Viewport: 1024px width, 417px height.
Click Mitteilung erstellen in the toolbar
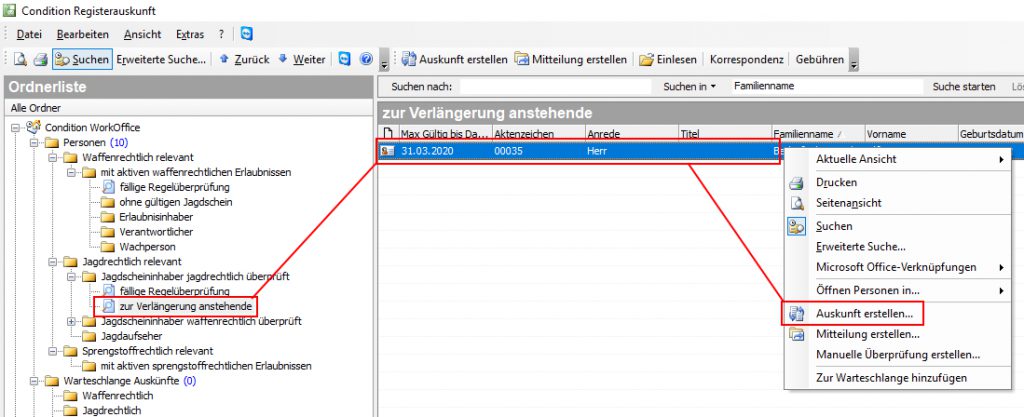click(571, 59)
